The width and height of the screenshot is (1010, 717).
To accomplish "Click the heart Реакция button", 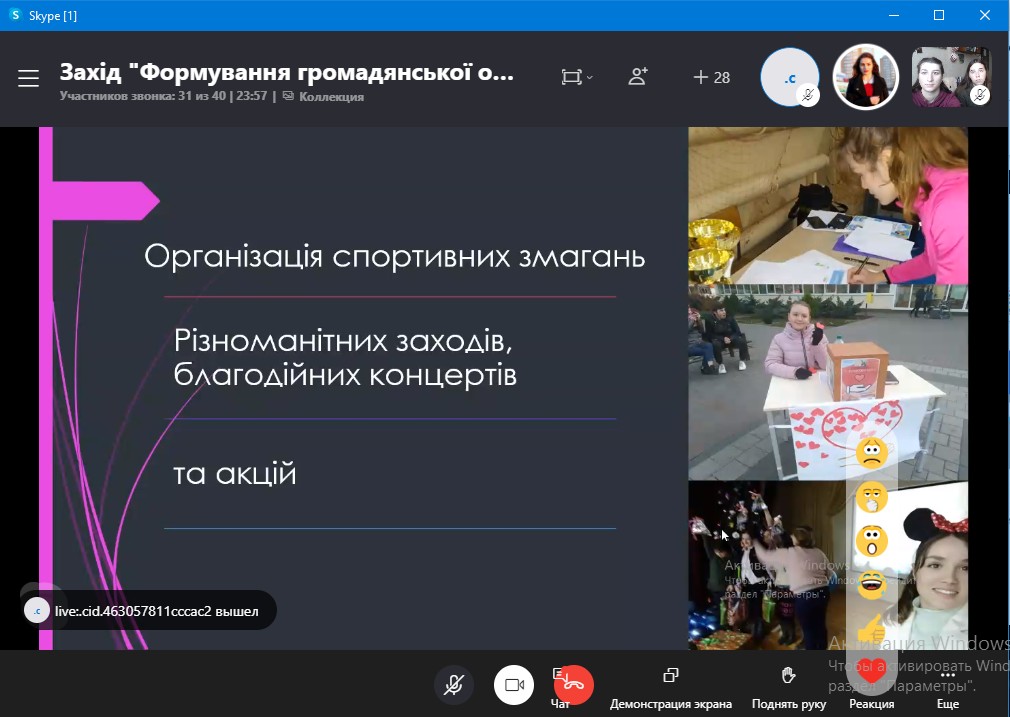I will [871, 677].
